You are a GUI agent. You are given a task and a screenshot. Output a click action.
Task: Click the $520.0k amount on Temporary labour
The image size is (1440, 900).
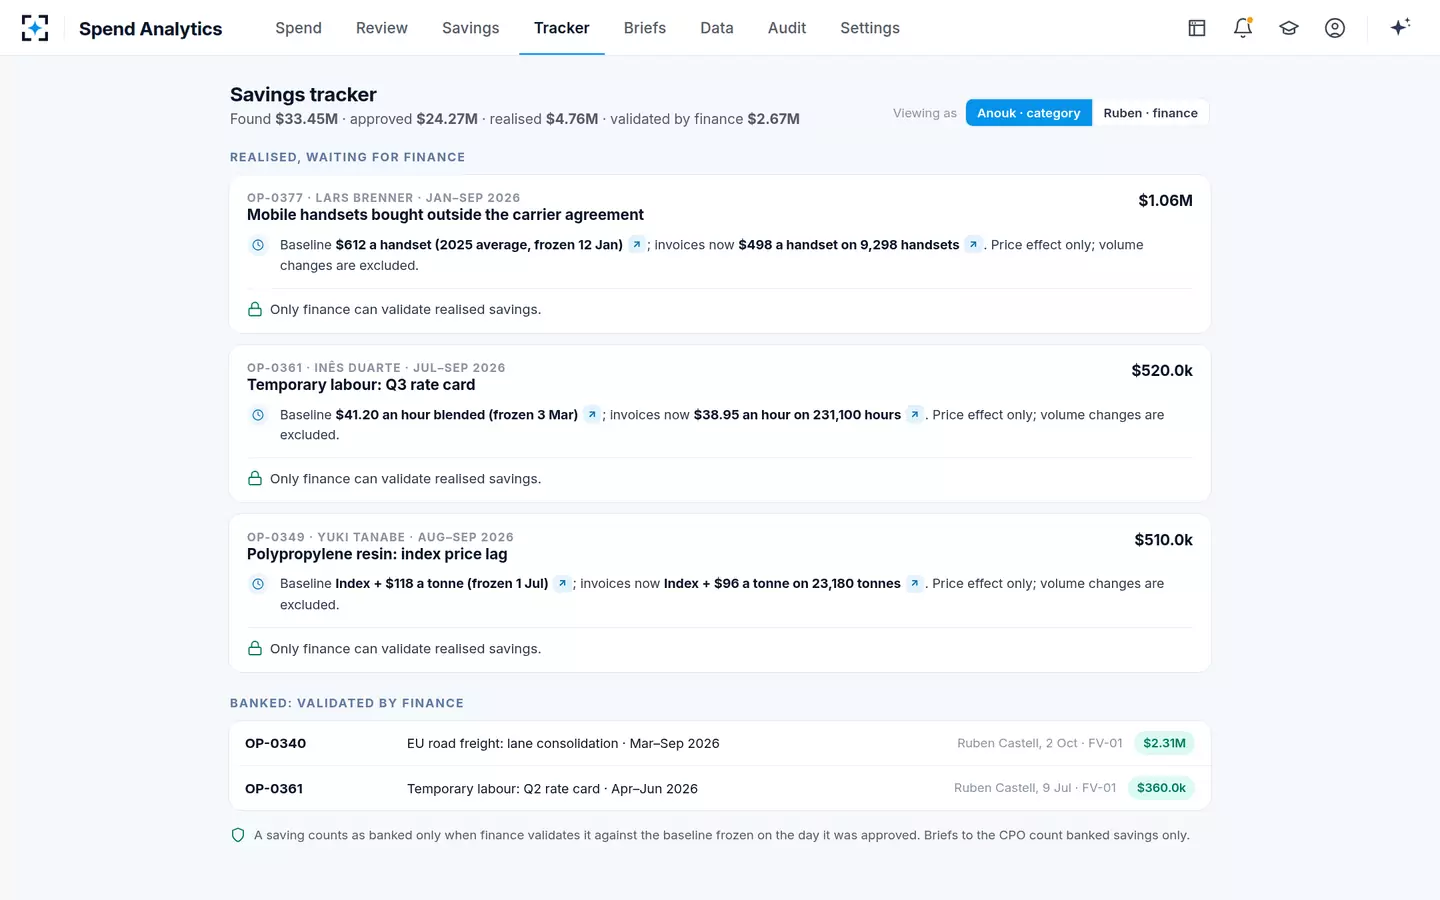click(1162, 370)
